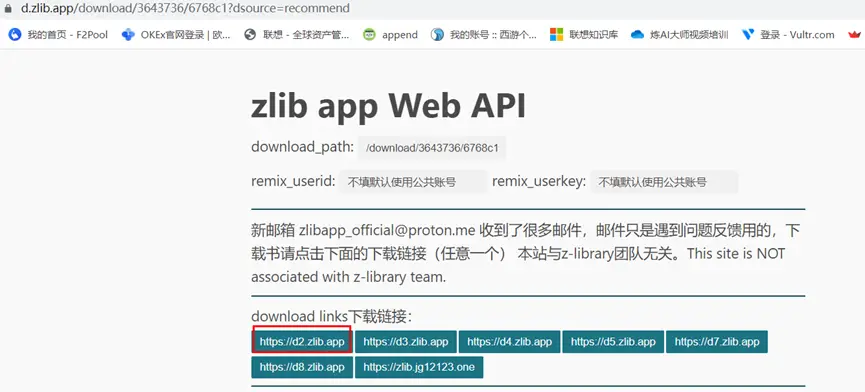The image size is (865, 392).
Task: Focus the remix_userkey input field
Action: (x=664, y=182)
